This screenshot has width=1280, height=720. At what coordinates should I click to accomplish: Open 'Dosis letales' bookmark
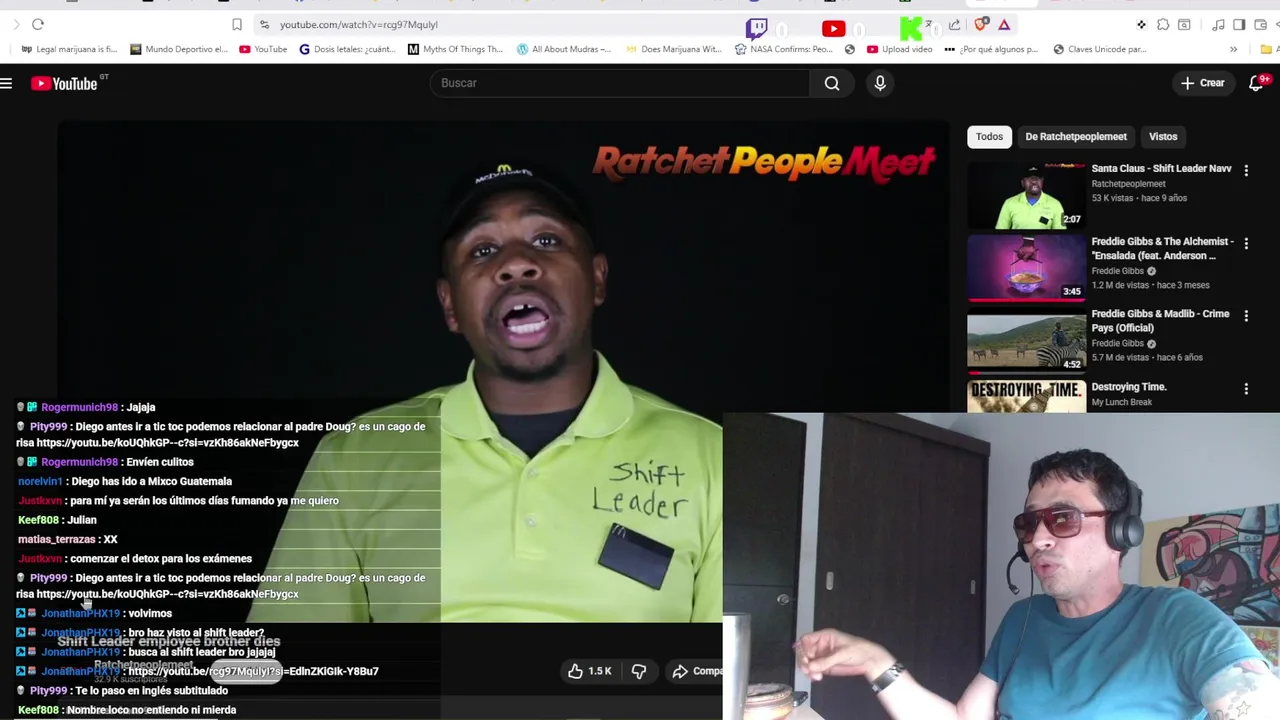click(346, 49)
